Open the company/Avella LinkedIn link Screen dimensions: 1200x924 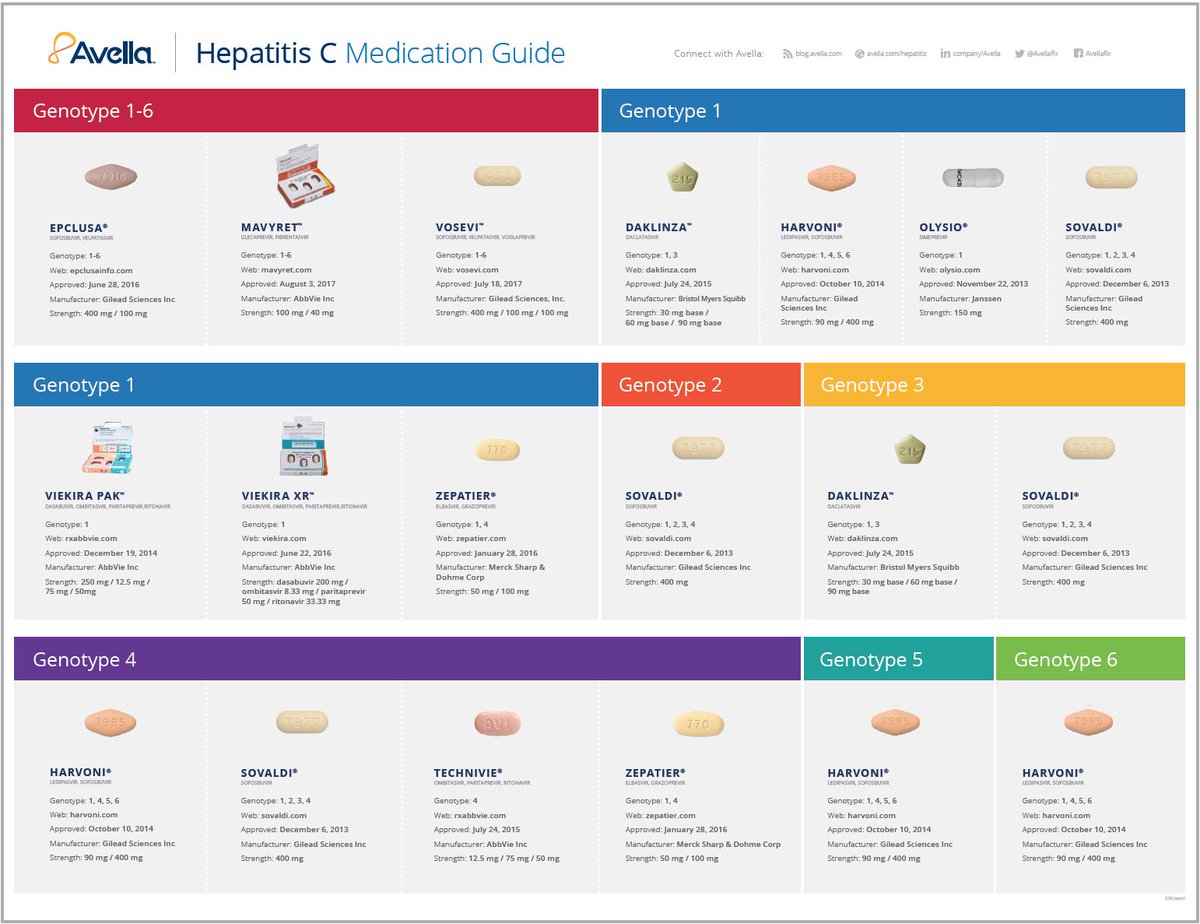point(978,53)
